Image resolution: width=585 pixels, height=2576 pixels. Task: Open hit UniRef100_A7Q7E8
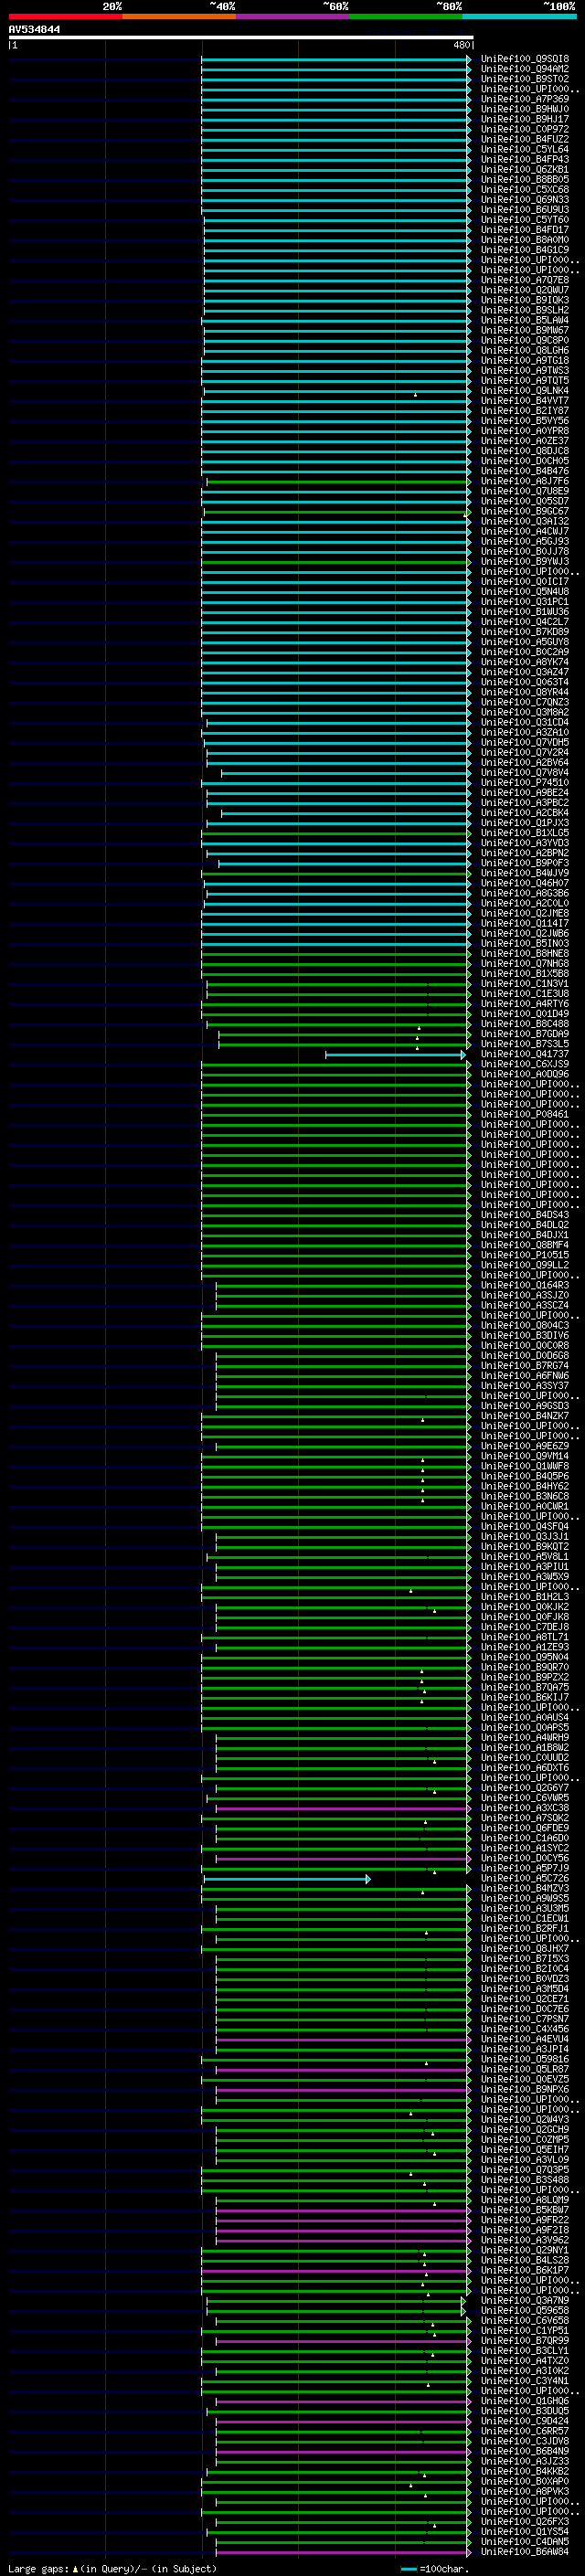(525, 280)
